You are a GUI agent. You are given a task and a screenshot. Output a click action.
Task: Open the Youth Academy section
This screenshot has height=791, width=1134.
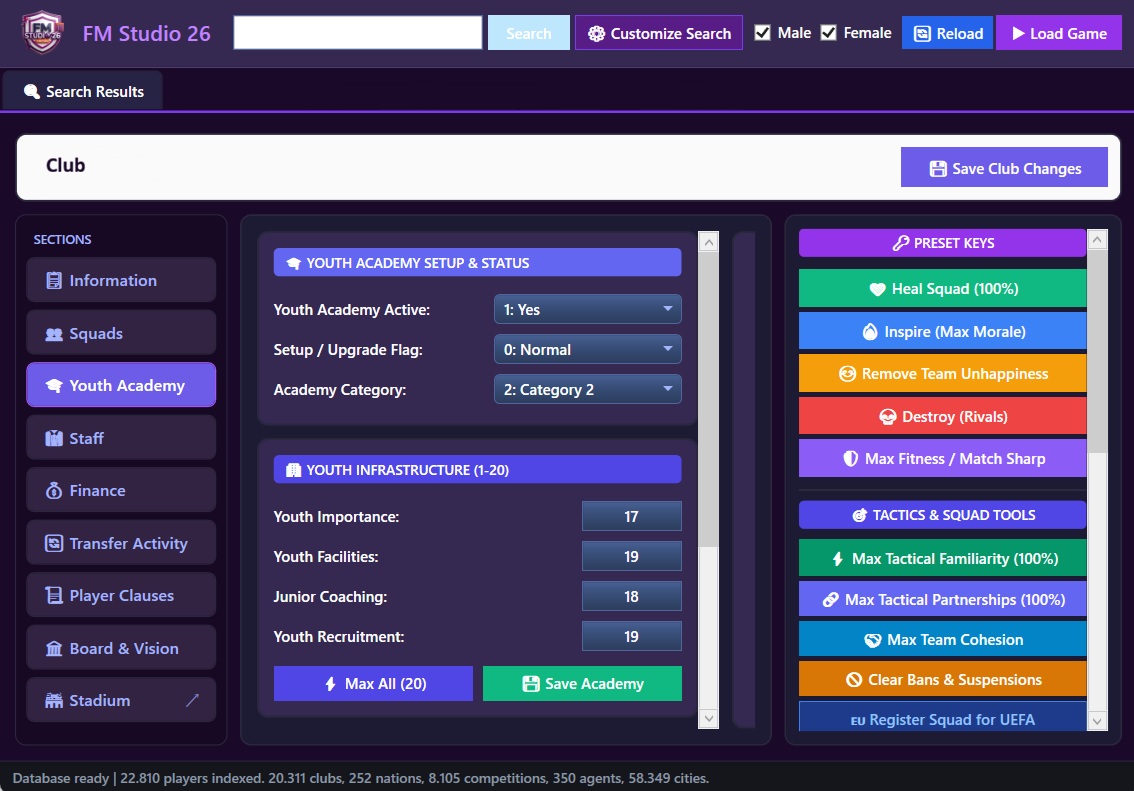point(121,385)
